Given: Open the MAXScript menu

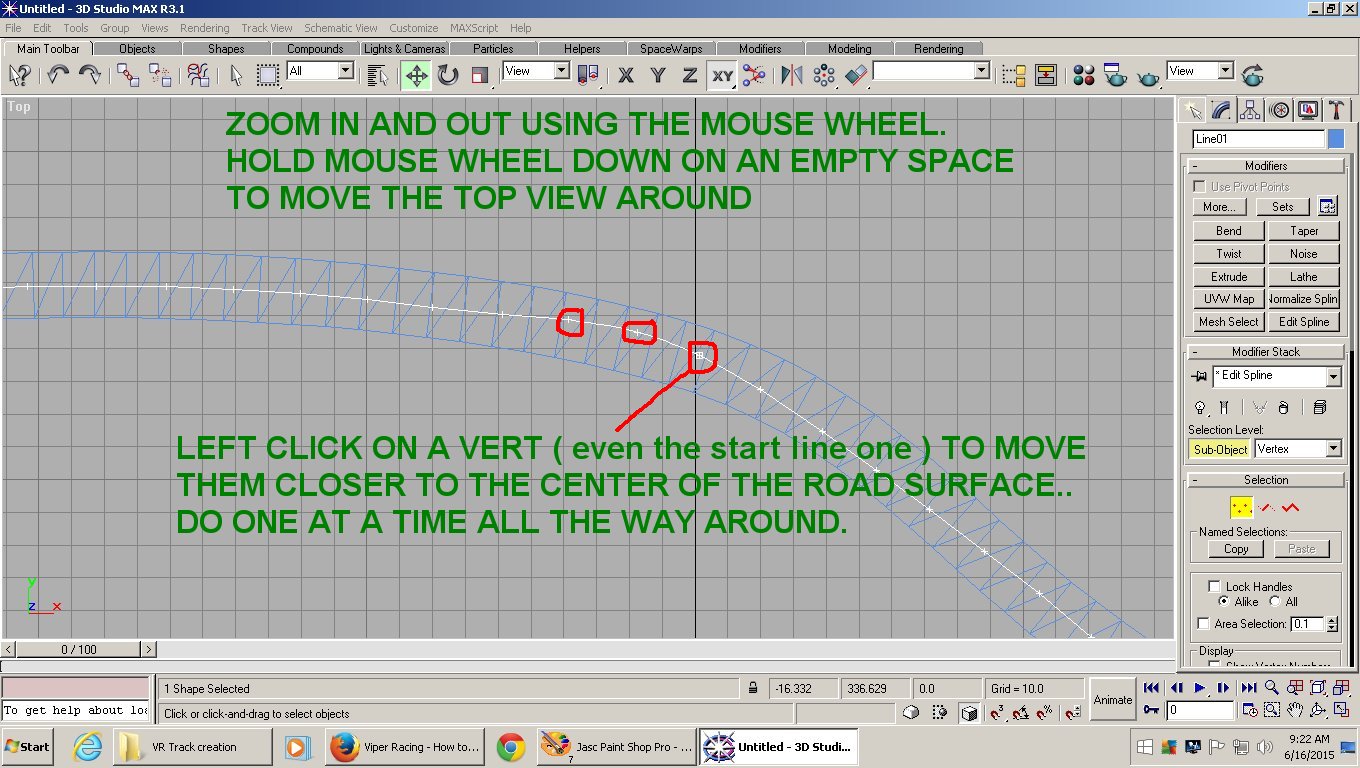Looking at the screenshot, I should (474, 28).
